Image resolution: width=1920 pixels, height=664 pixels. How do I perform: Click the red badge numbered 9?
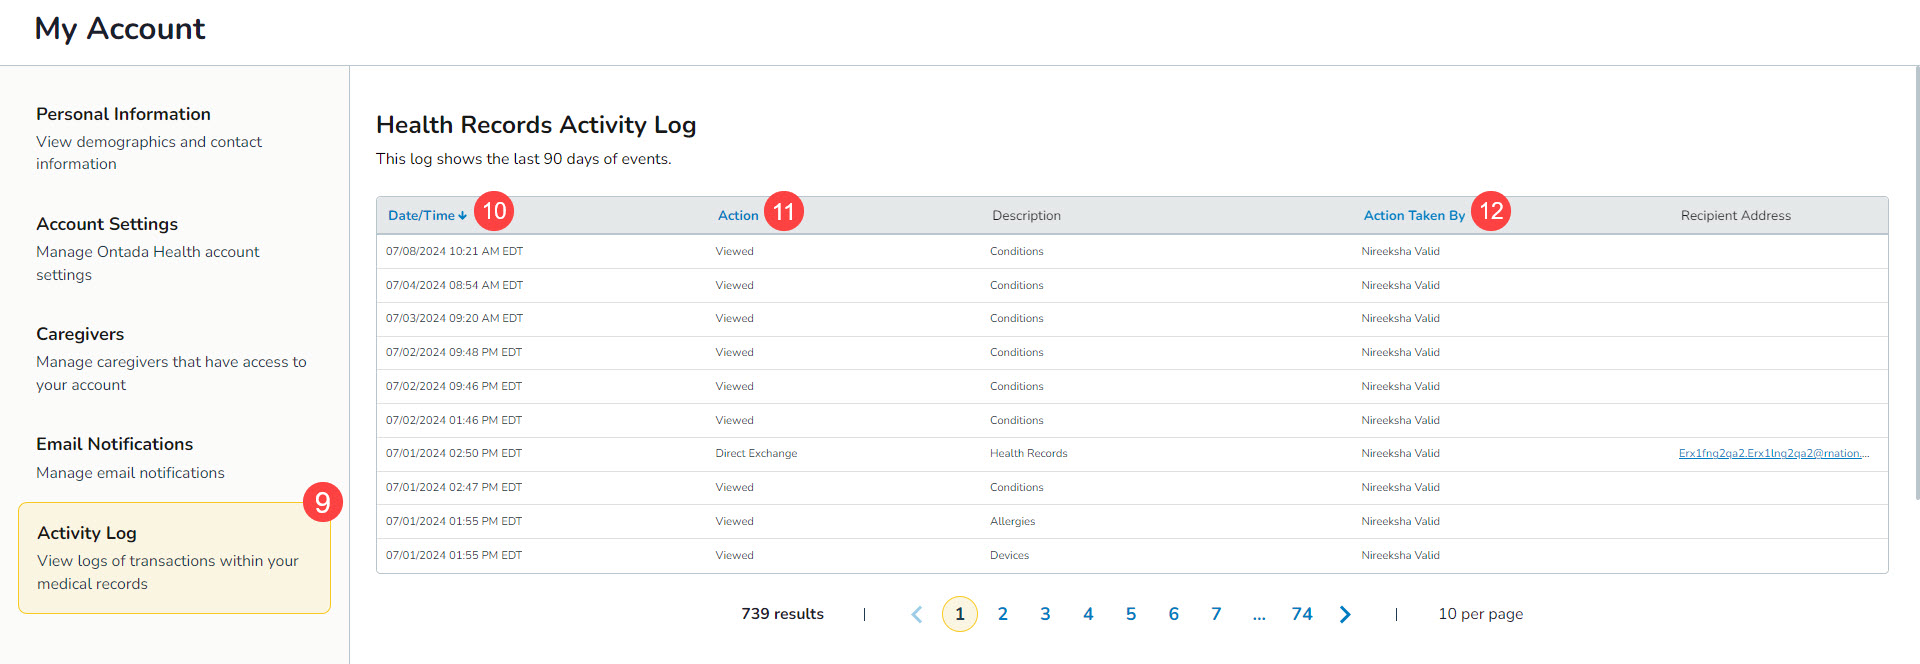pos(322,502)
